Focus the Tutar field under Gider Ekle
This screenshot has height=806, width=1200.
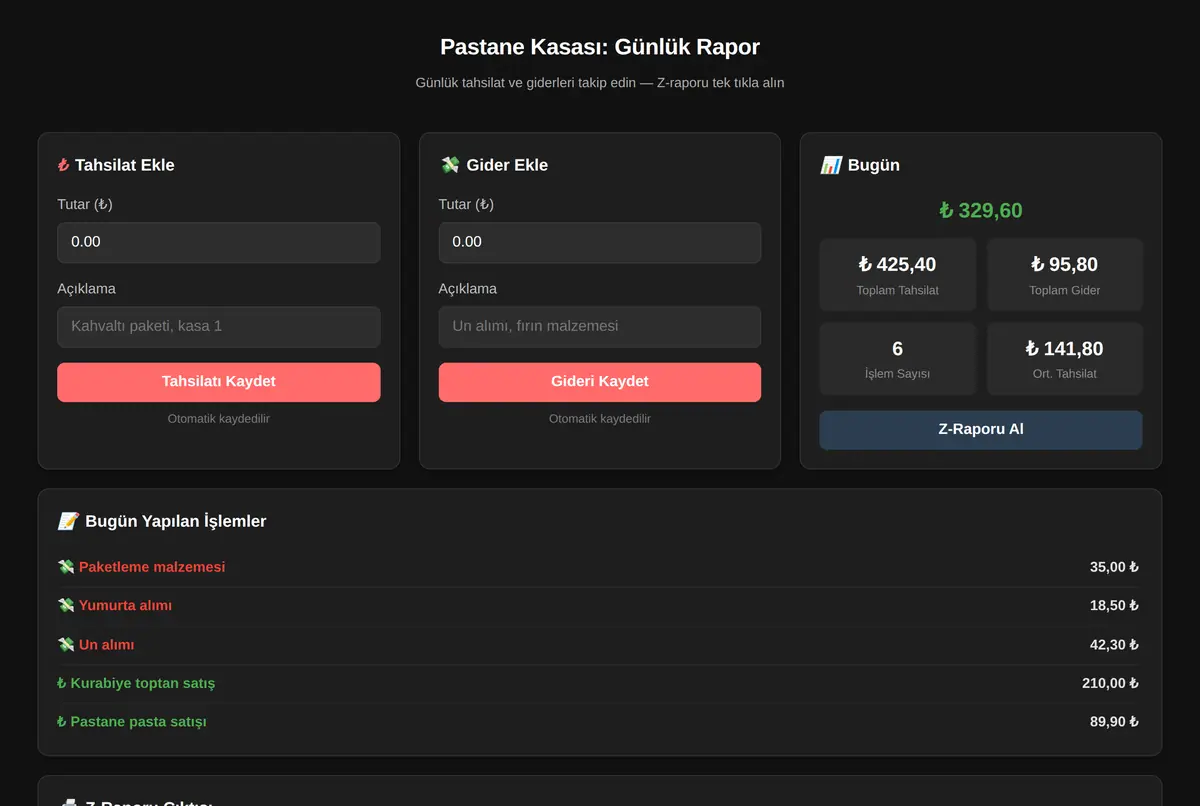tap(600, 242)
